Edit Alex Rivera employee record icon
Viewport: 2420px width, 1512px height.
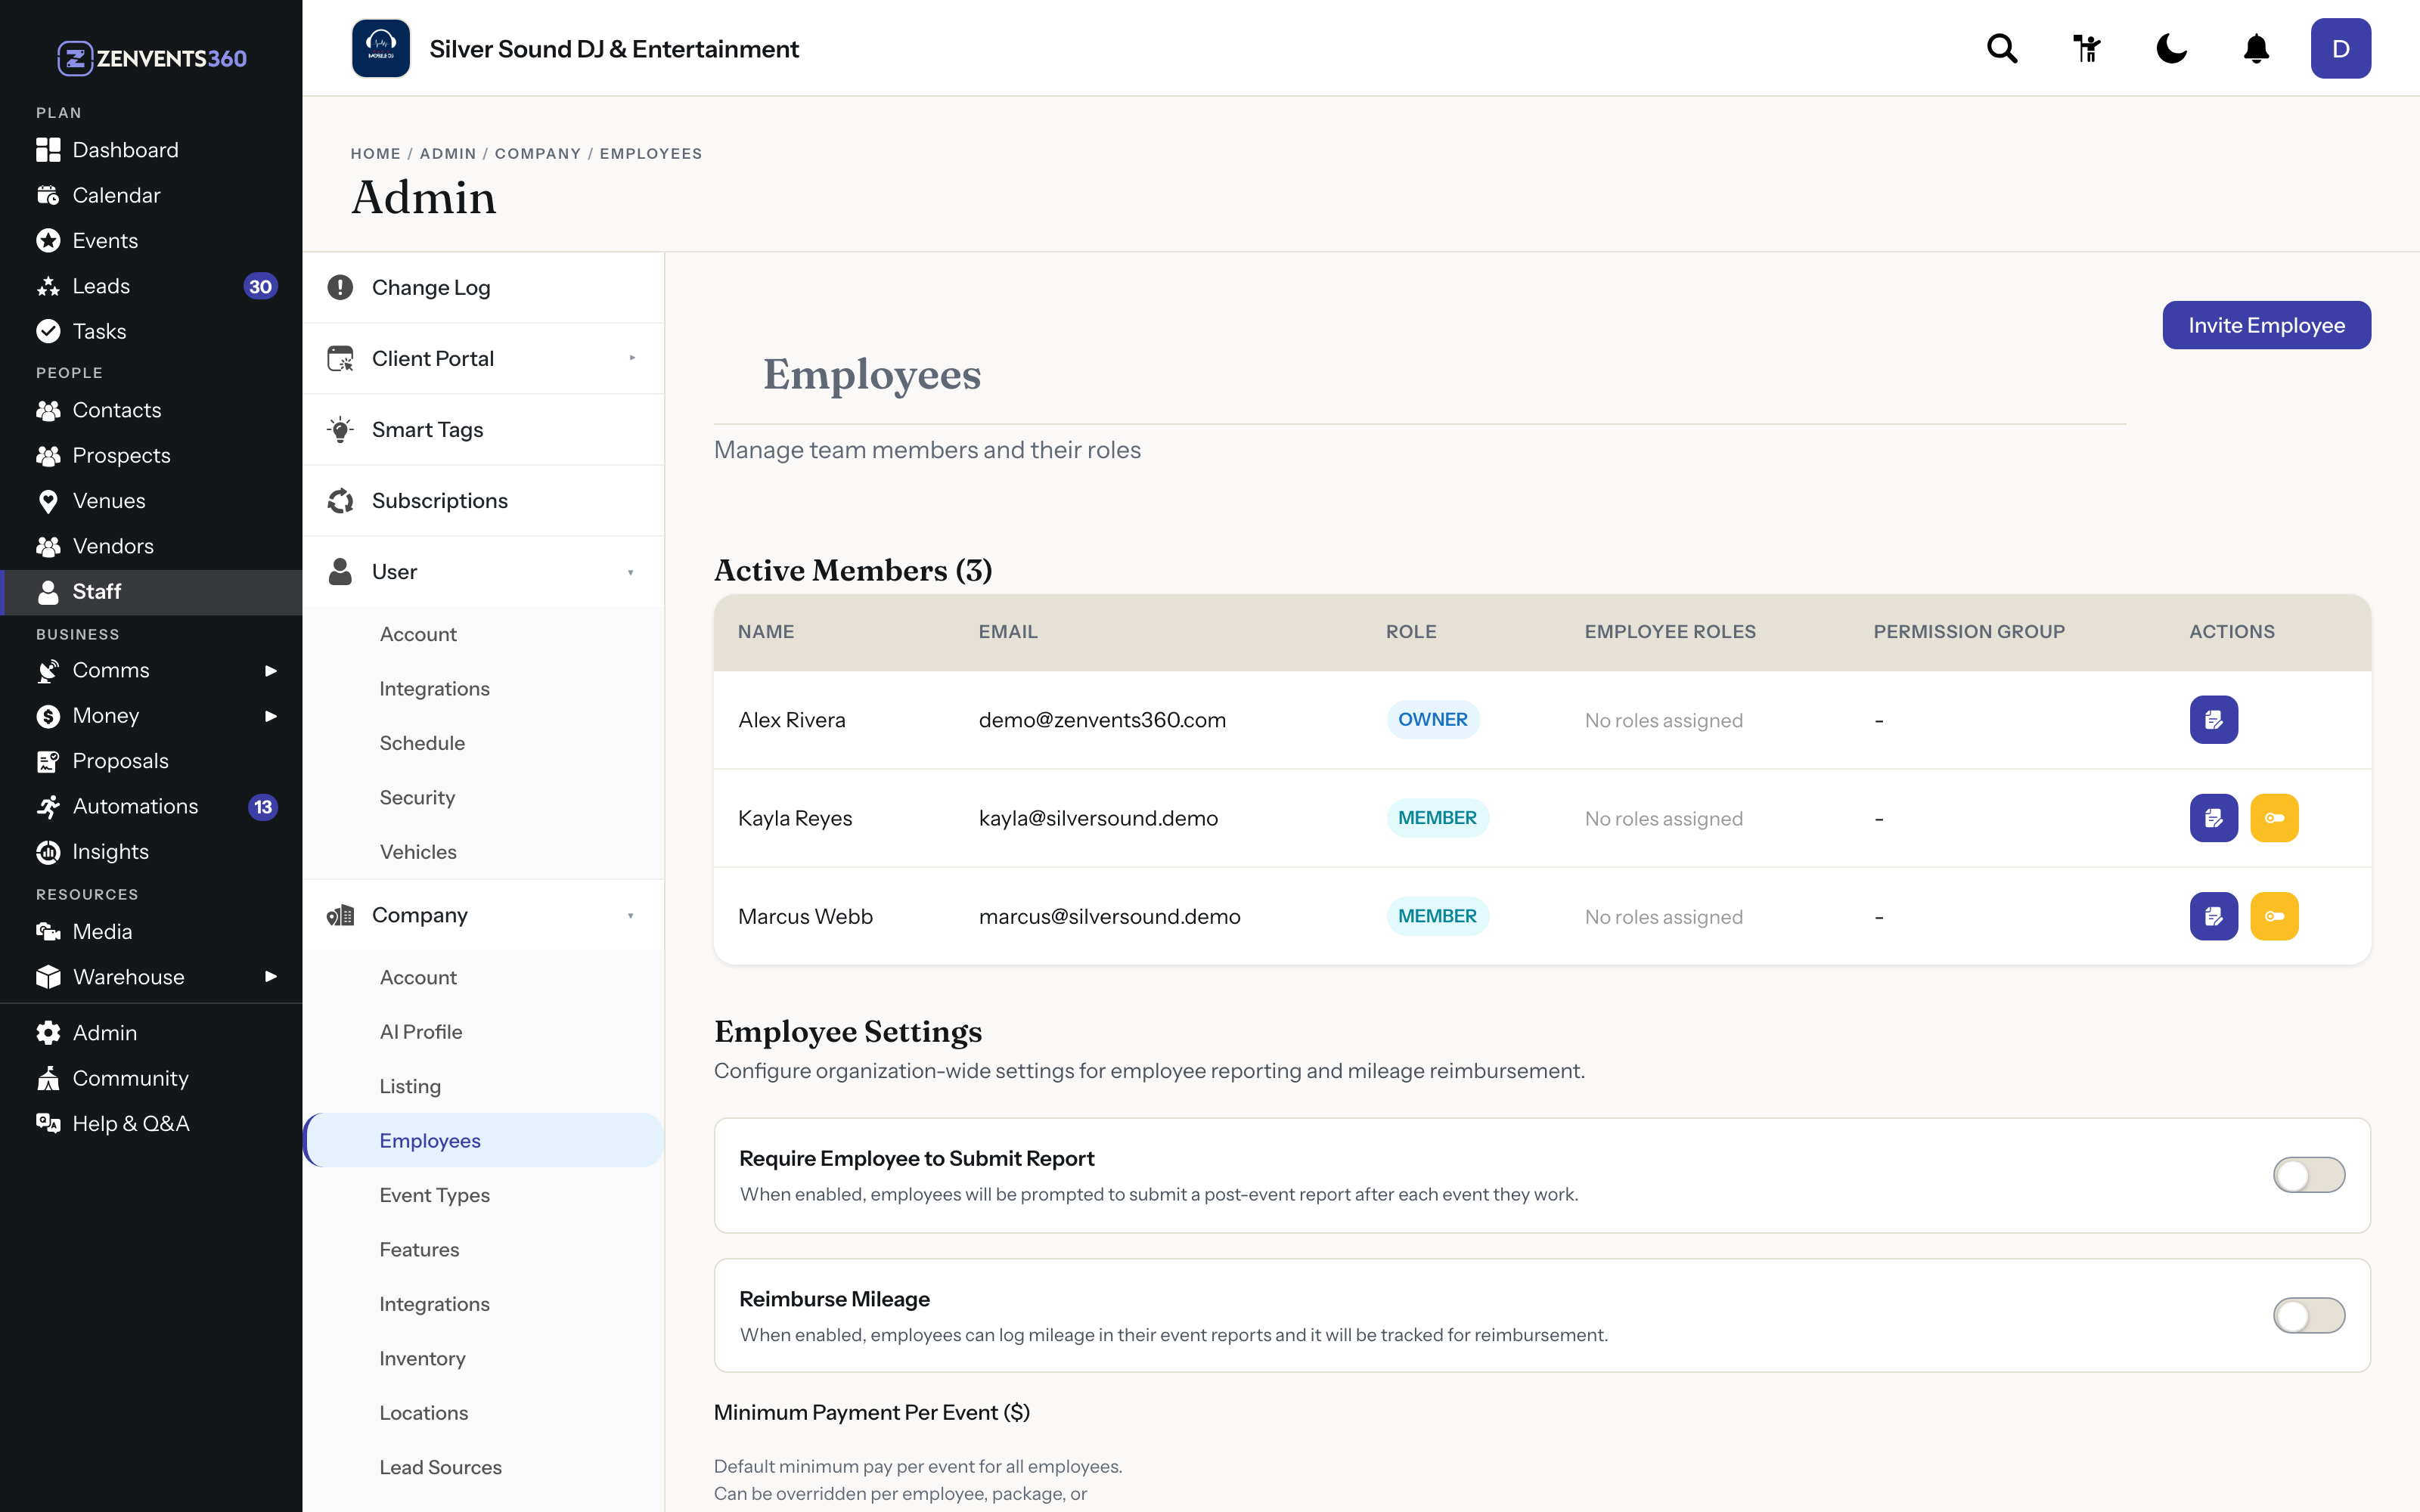pos(2213,720)
